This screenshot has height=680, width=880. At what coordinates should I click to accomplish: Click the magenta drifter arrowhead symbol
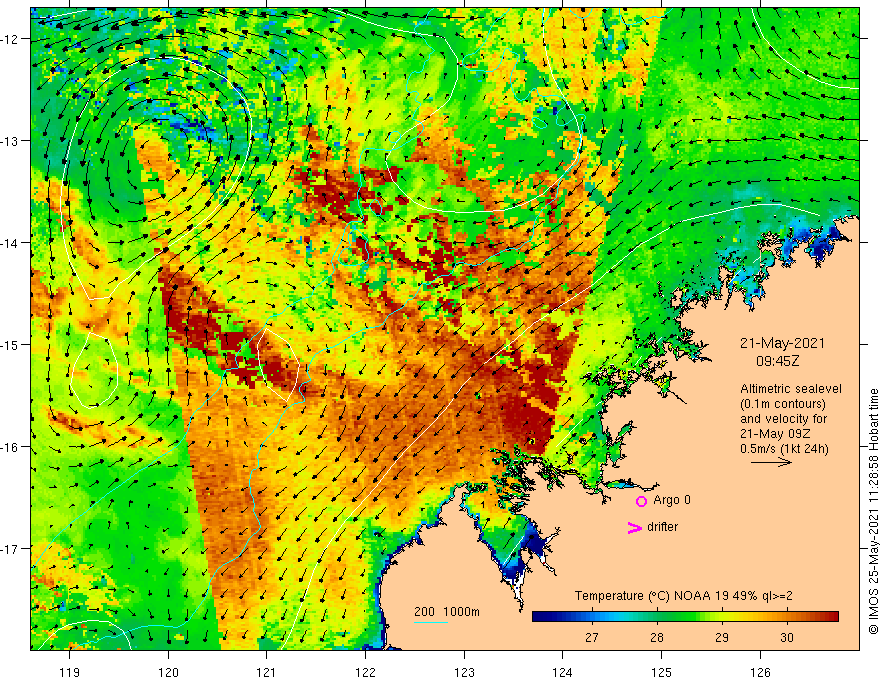tap(635, 527)
